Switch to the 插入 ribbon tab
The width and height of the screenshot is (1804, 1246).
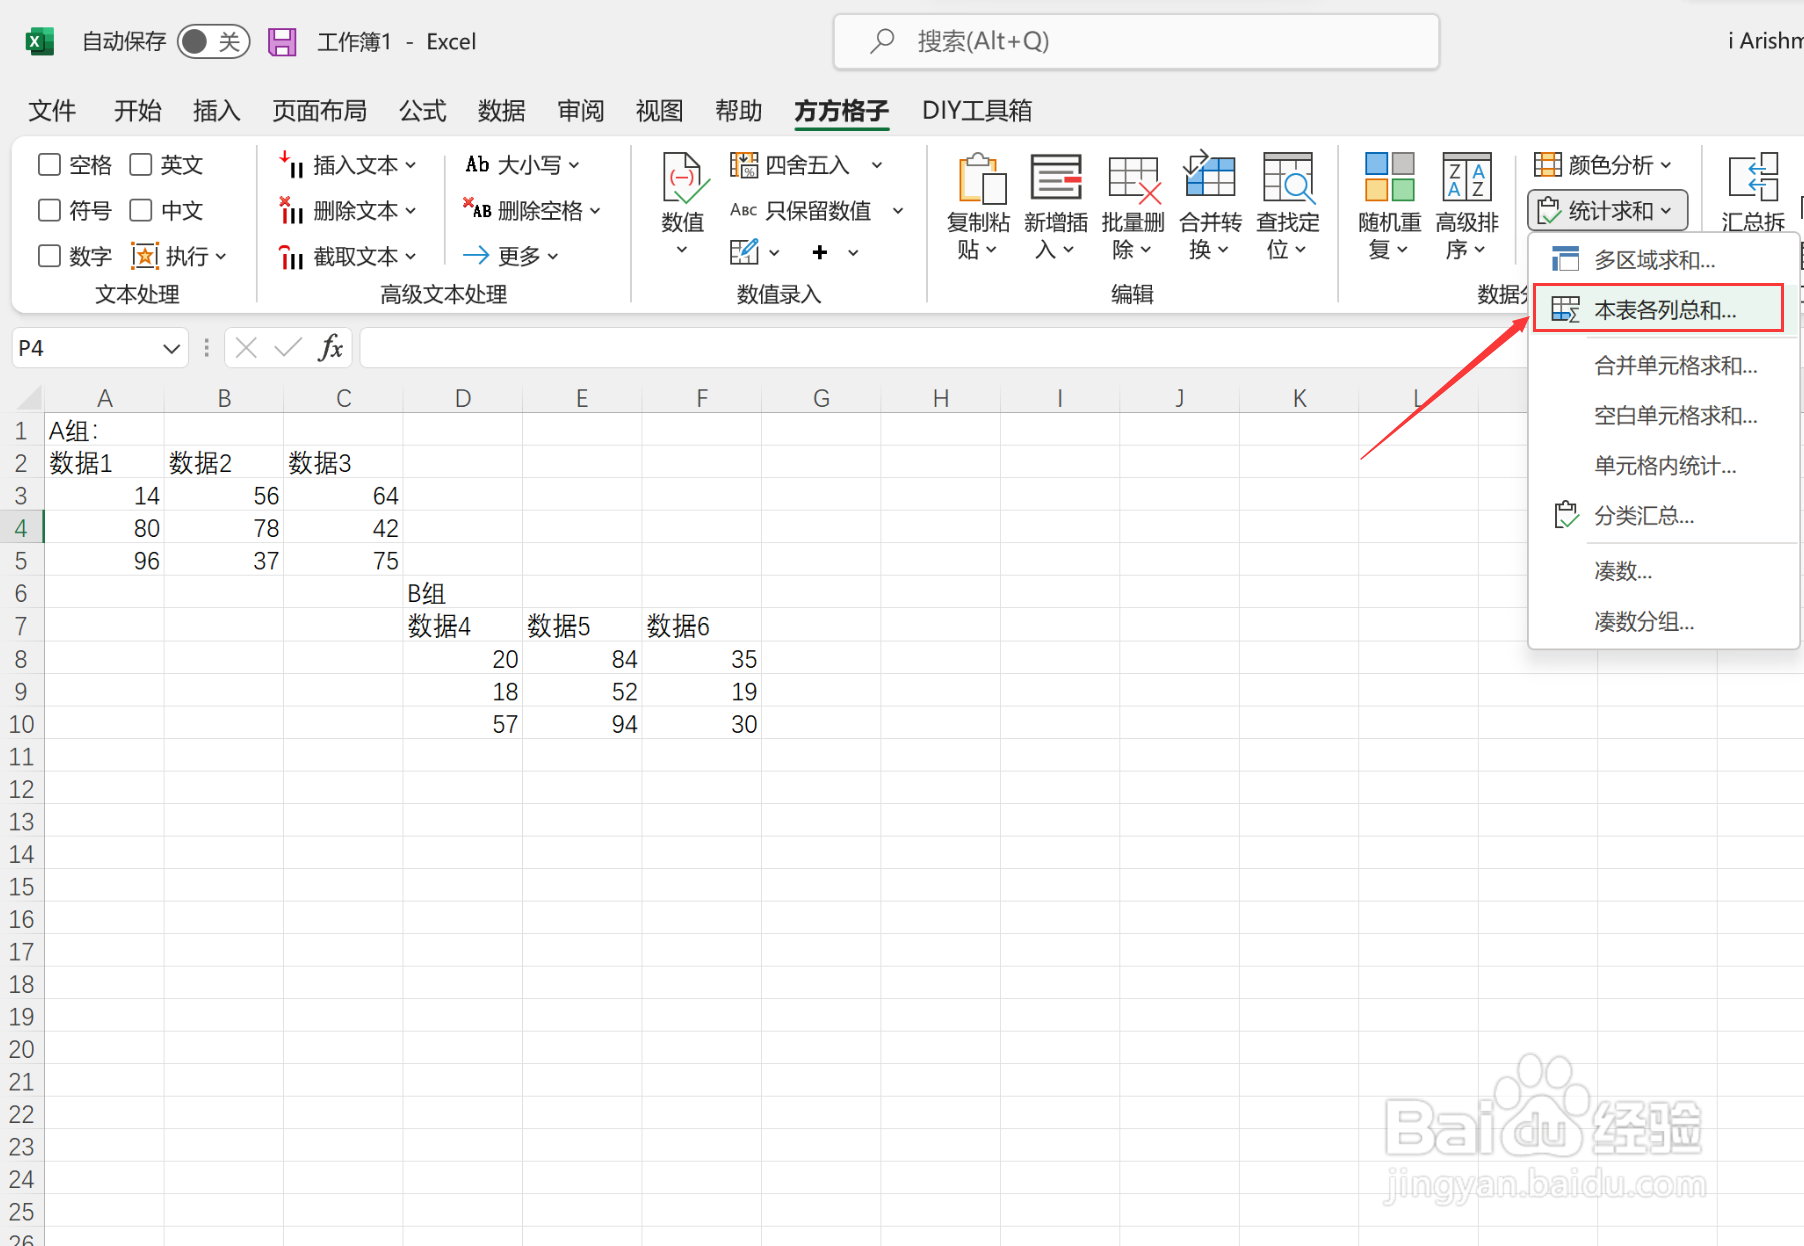coord(216,110)
